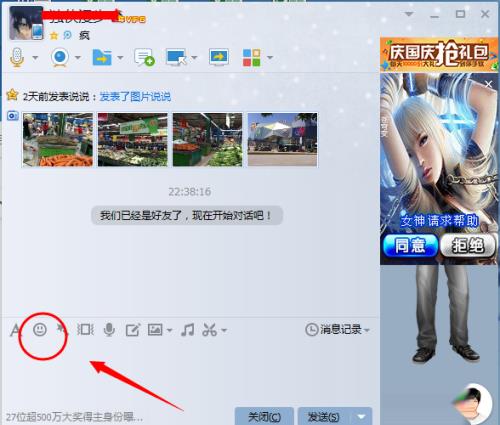Expand file transfer options dropdown
This screenshot has width=500, height=425.
pos(120,57)
